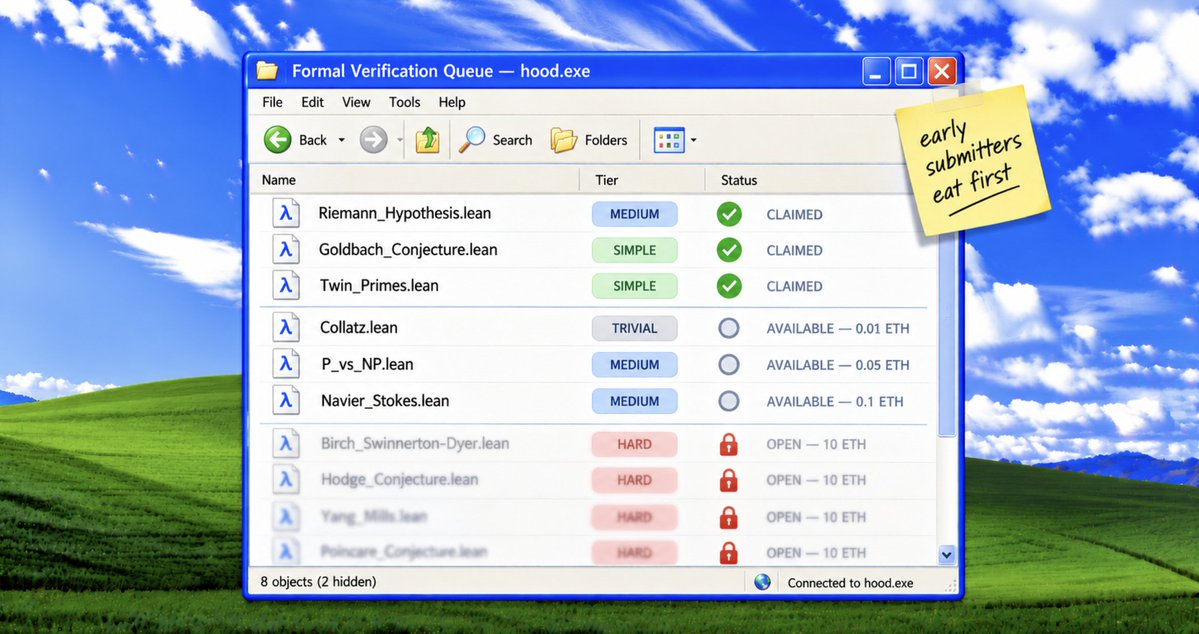This screenshot has height=634, width=1199.
Task: Click the "AVAILABLE — 0.1 ETH" status text
Action: 835,402
